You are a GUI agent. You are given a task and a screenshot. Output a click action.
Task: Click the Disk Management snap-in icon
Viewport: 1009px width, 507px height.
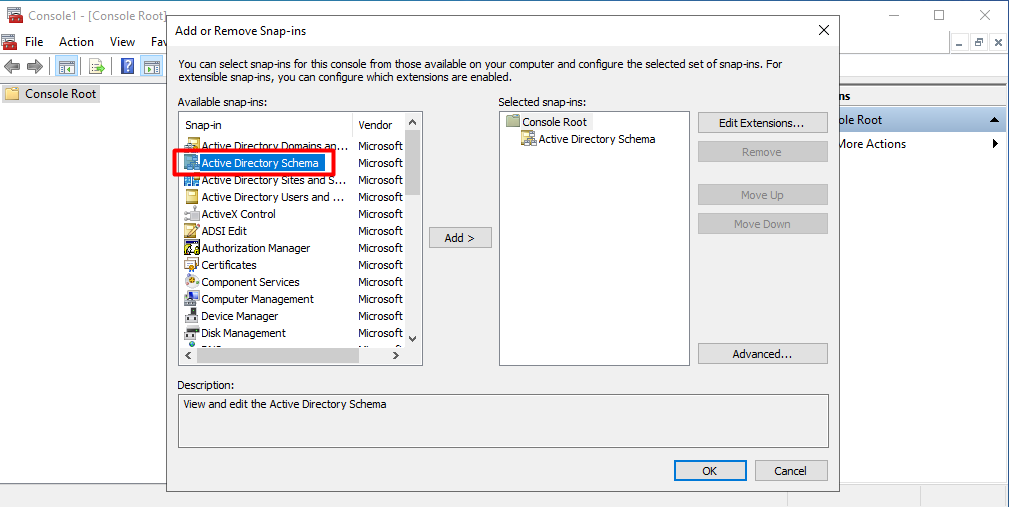[192, 333]
